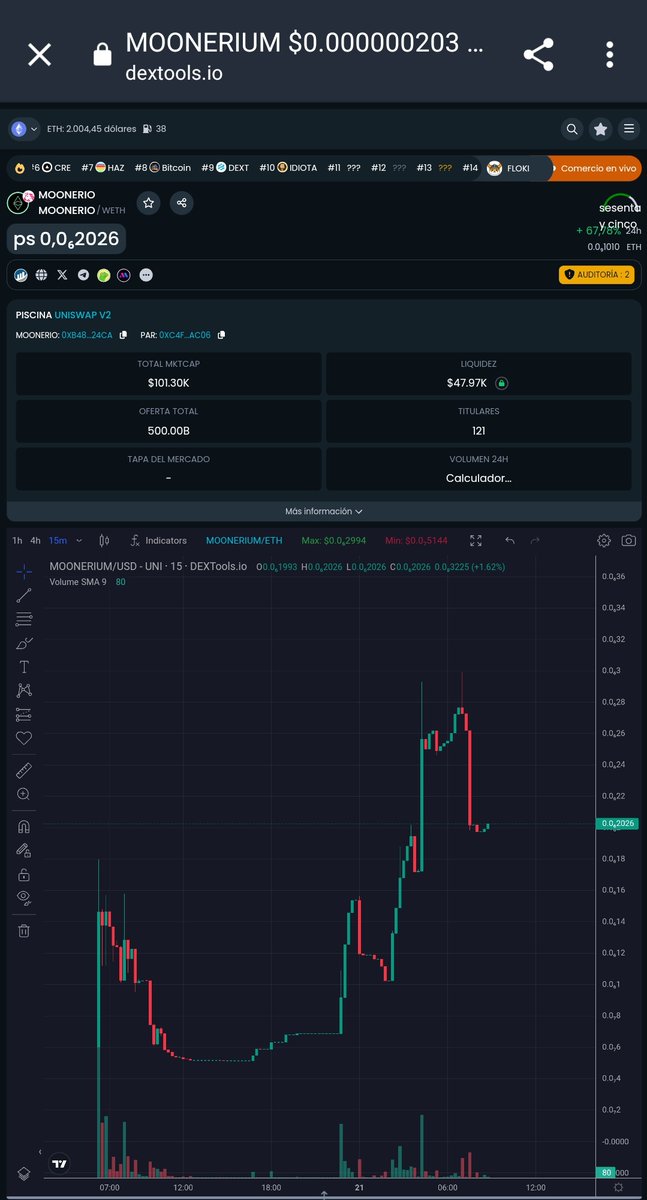Select the 15m timeframe

58,541
